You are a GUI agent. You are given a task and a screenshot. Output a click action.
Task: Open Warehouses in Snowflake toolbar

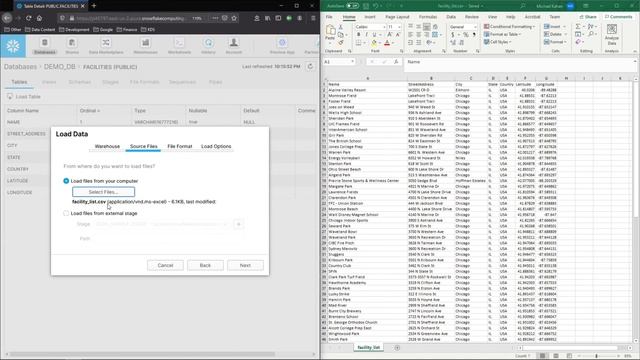145,46
